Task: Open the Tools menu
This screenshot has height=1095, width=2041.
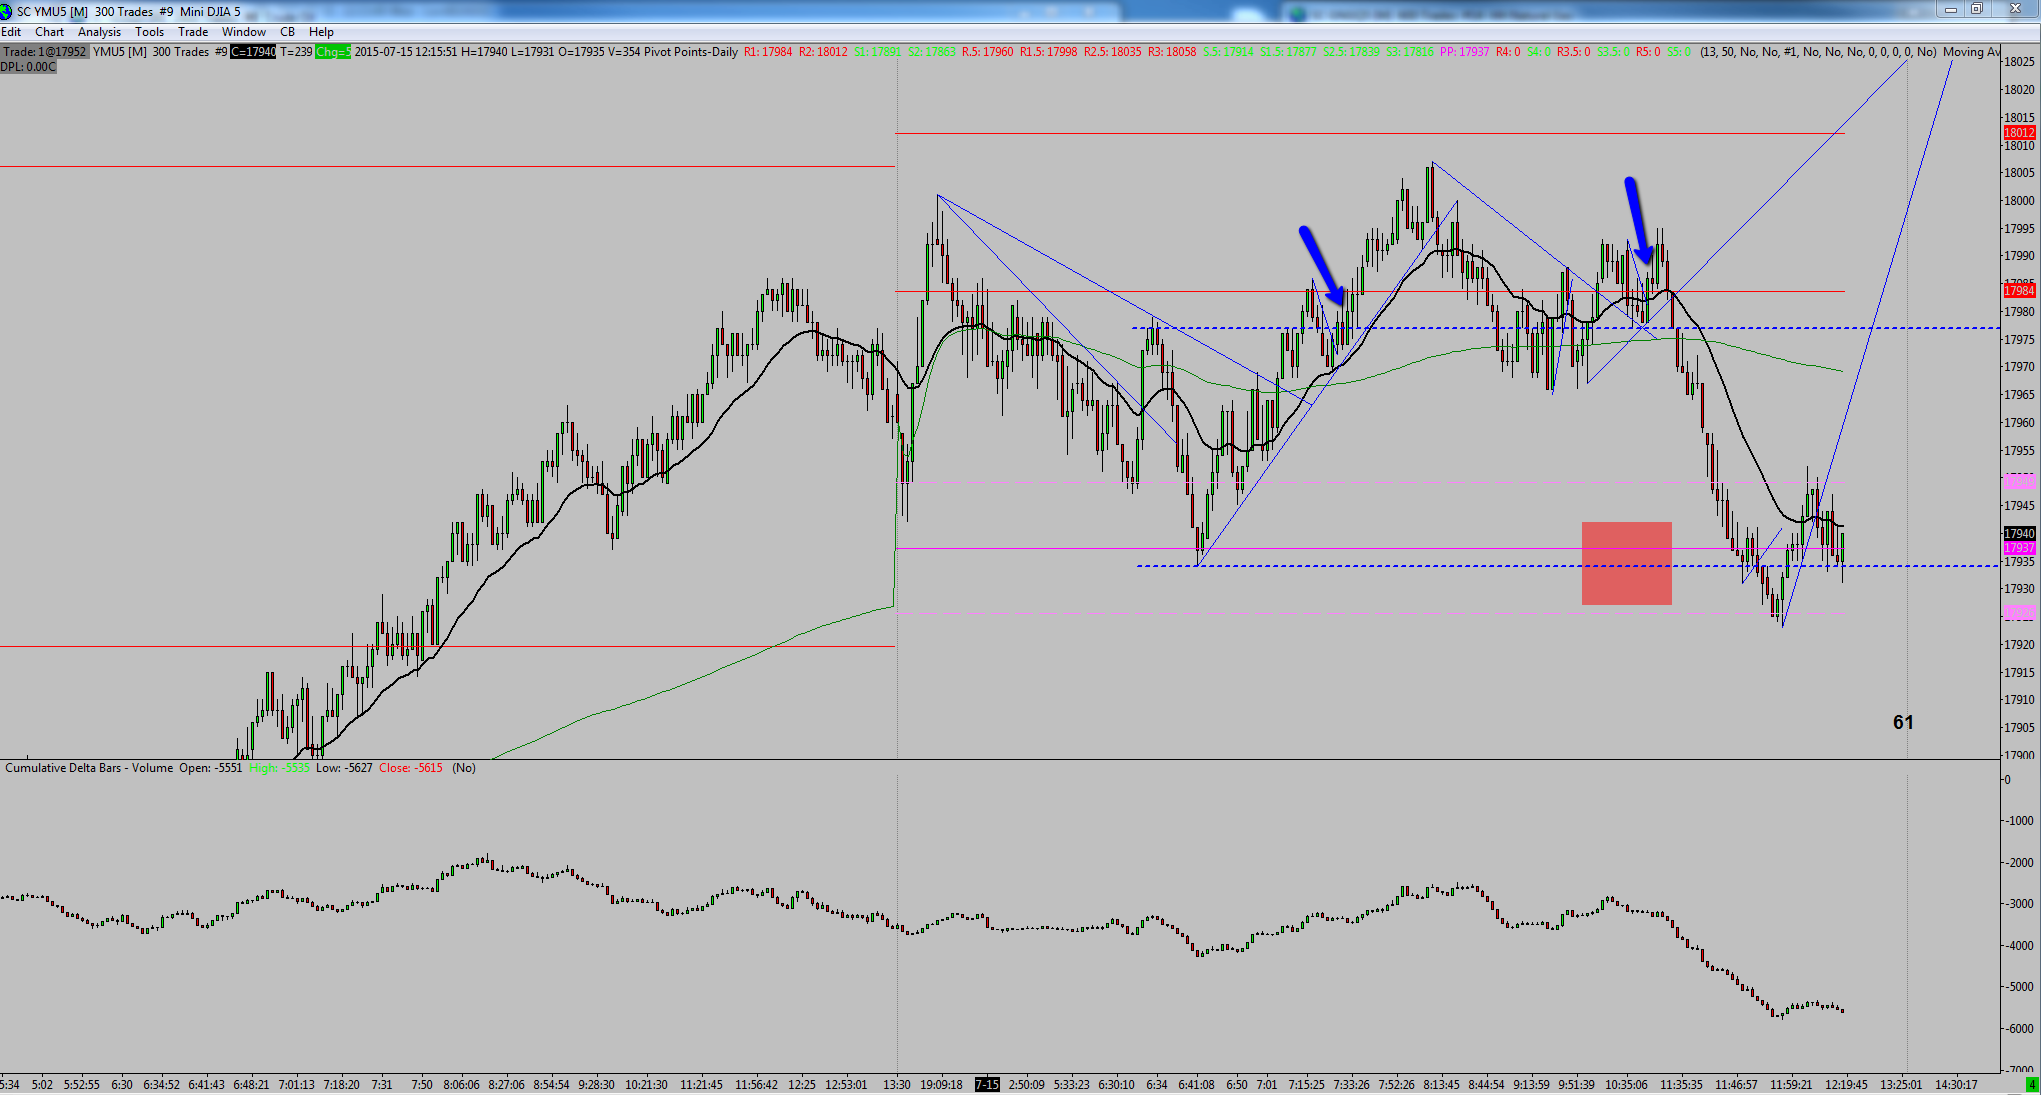Action: pos(150,32)
